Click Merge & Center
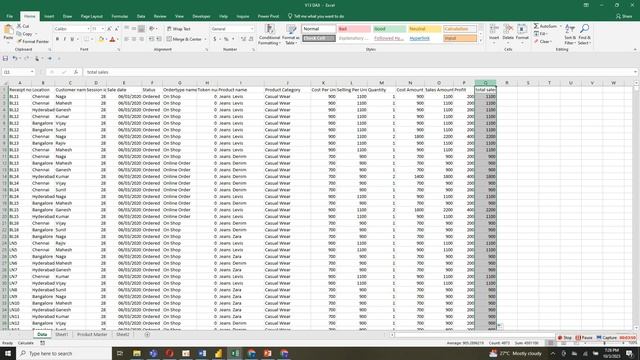Screen dimensions: 640x360 (x=184, y=39)
